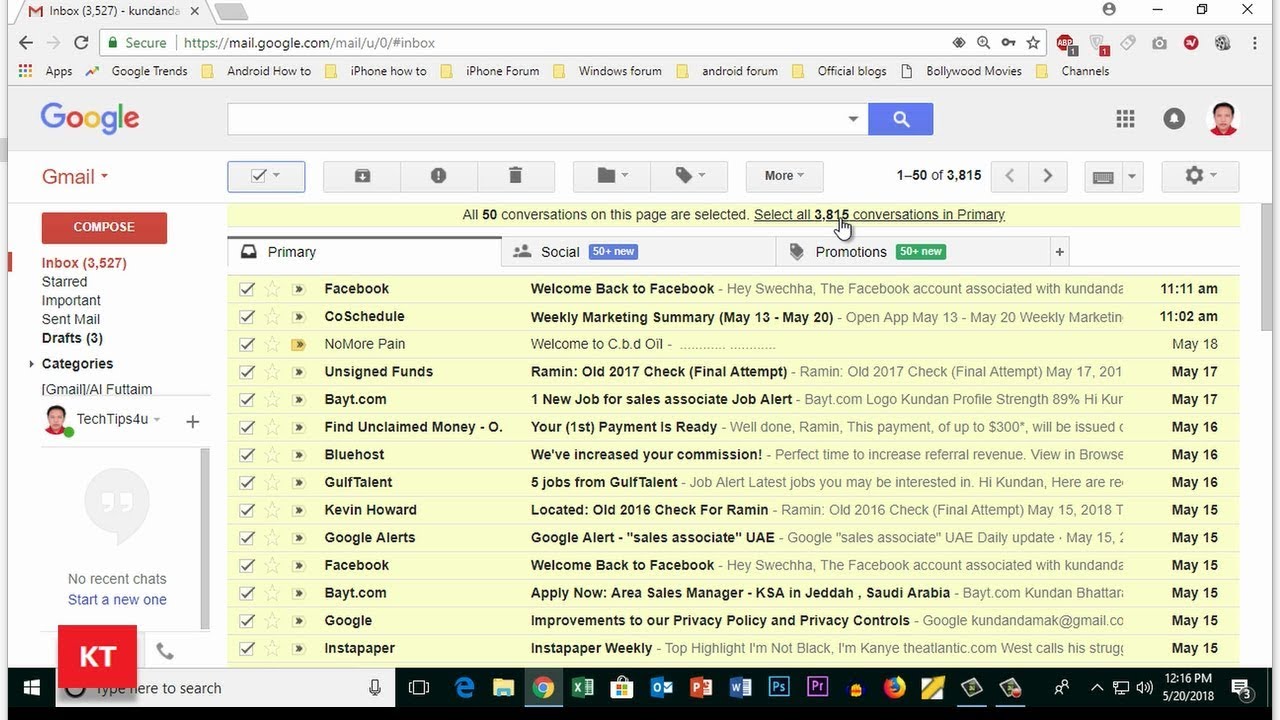This screenshot has height=720, width=1280.
Task: Open the Settings gear dropdown
Action: pyautogui.click(x=1200, y=176)
